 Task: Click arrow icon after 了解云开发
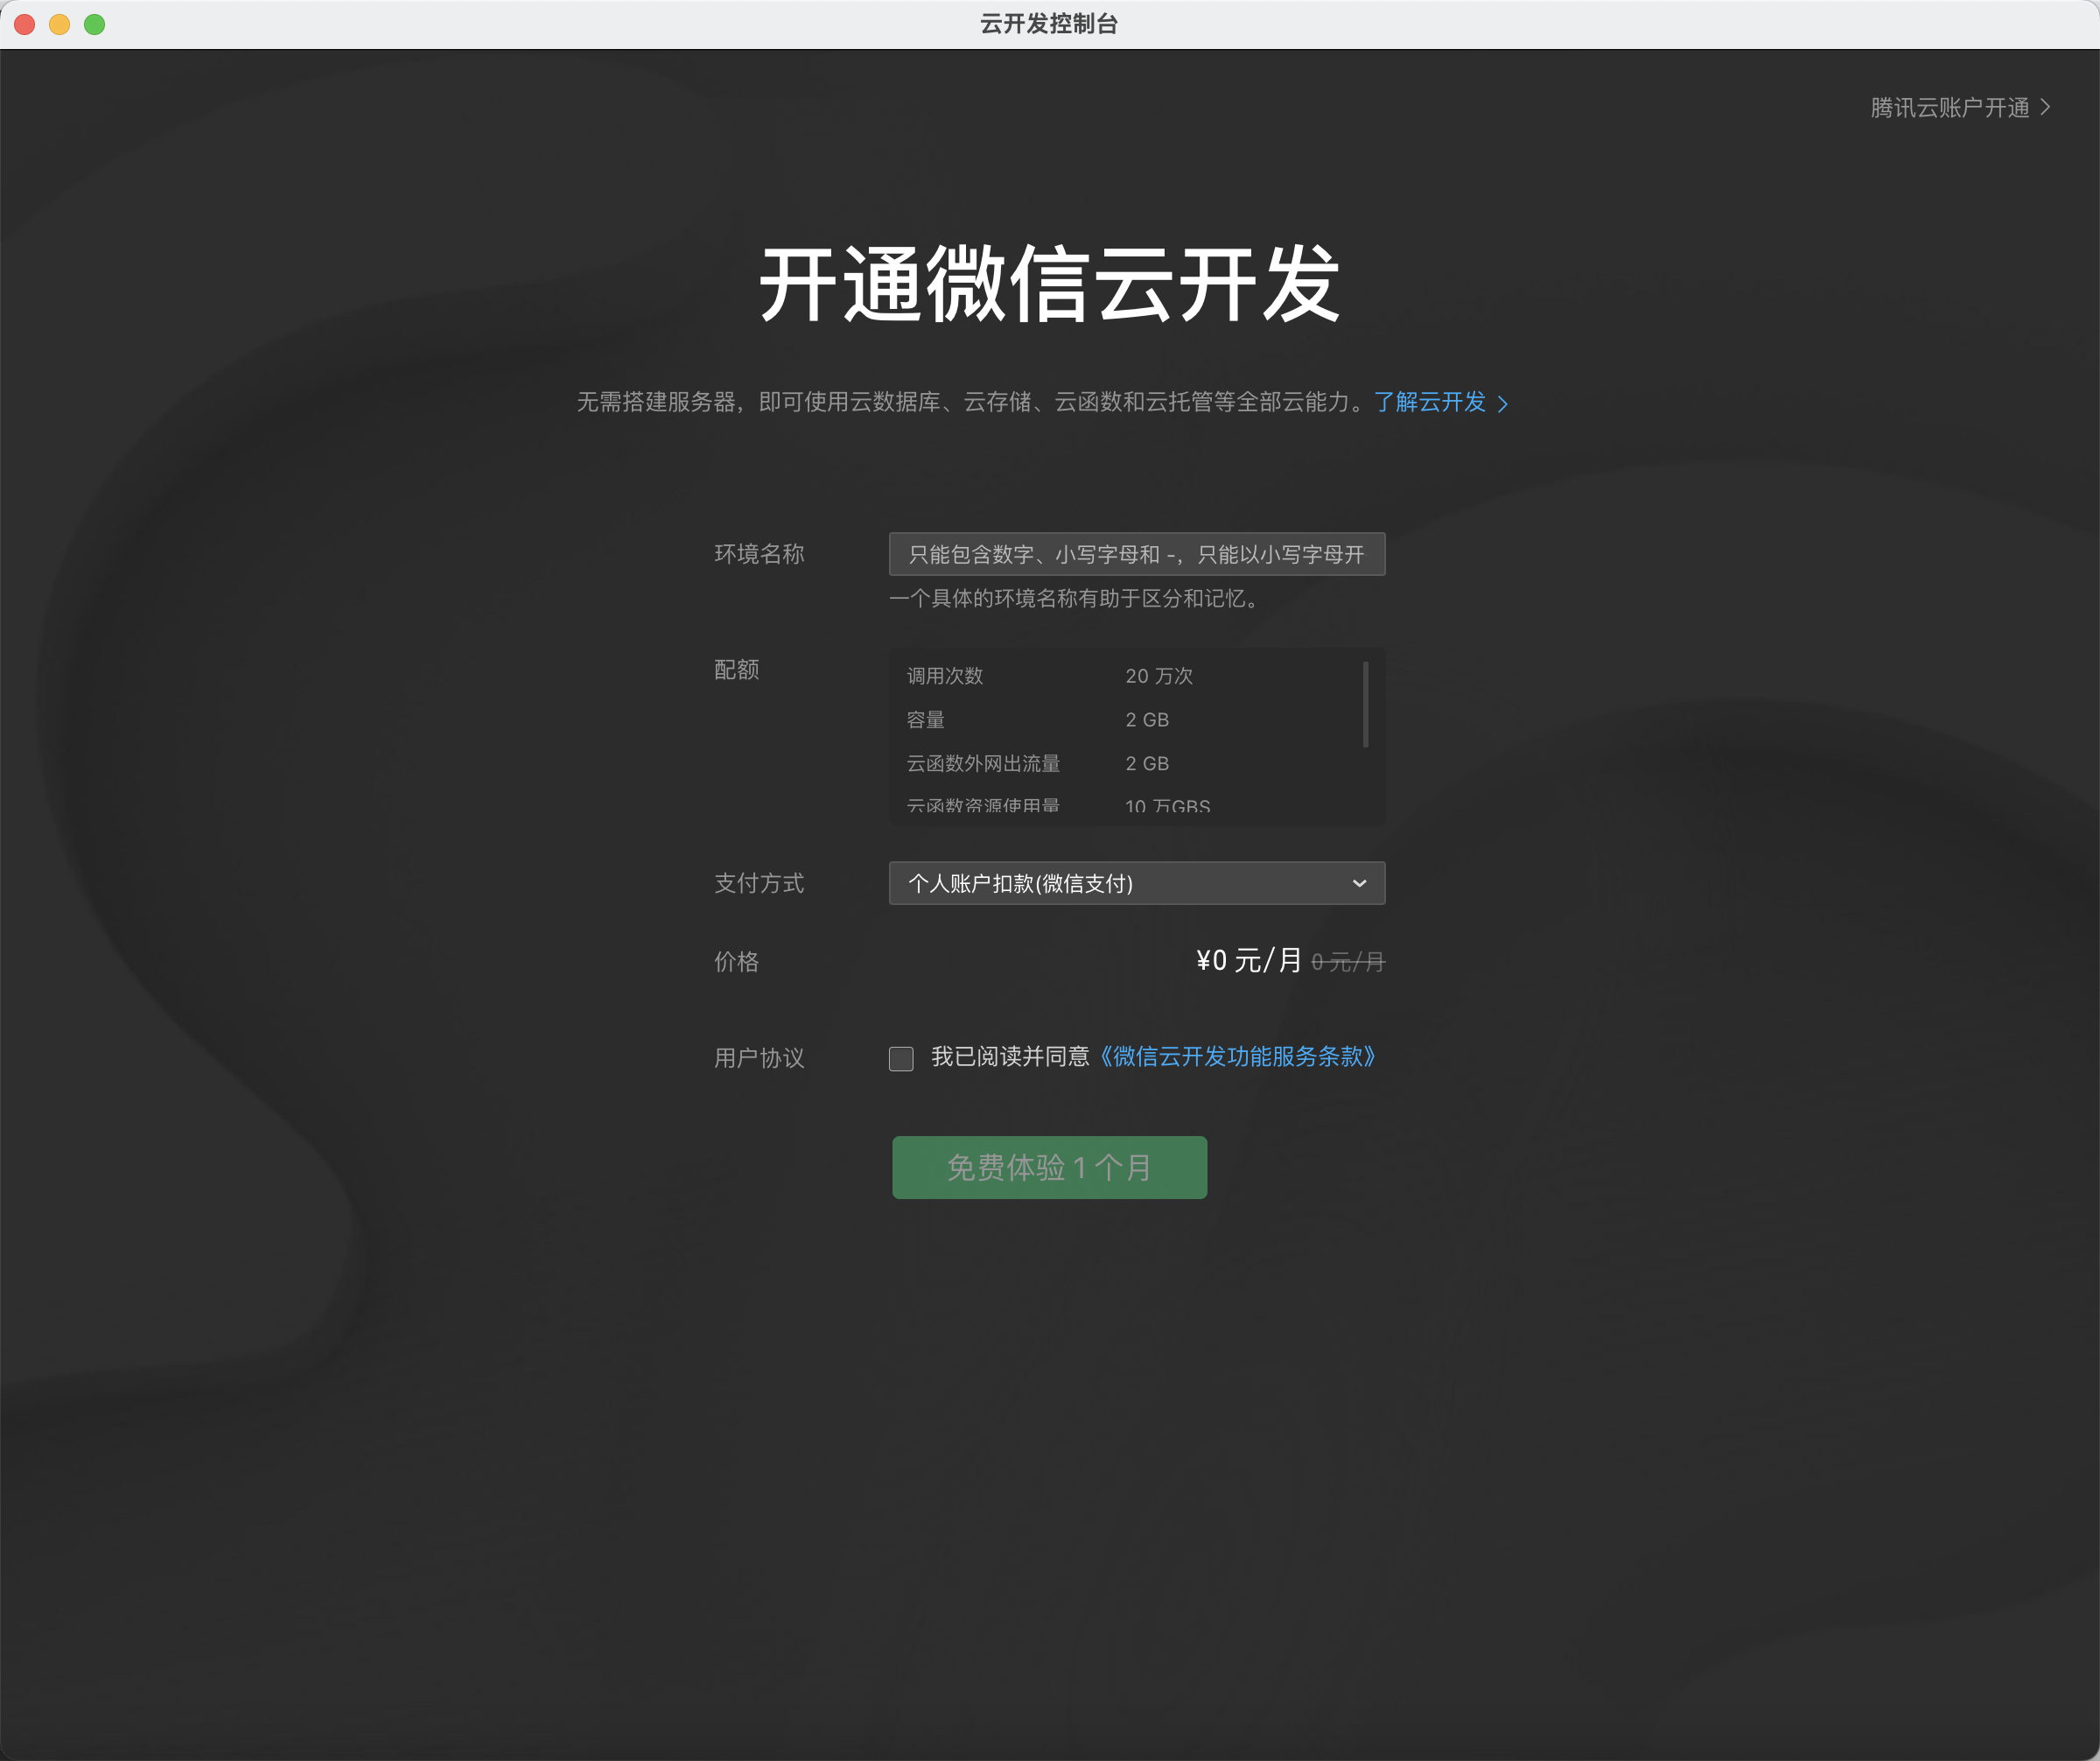[1502, 404]
